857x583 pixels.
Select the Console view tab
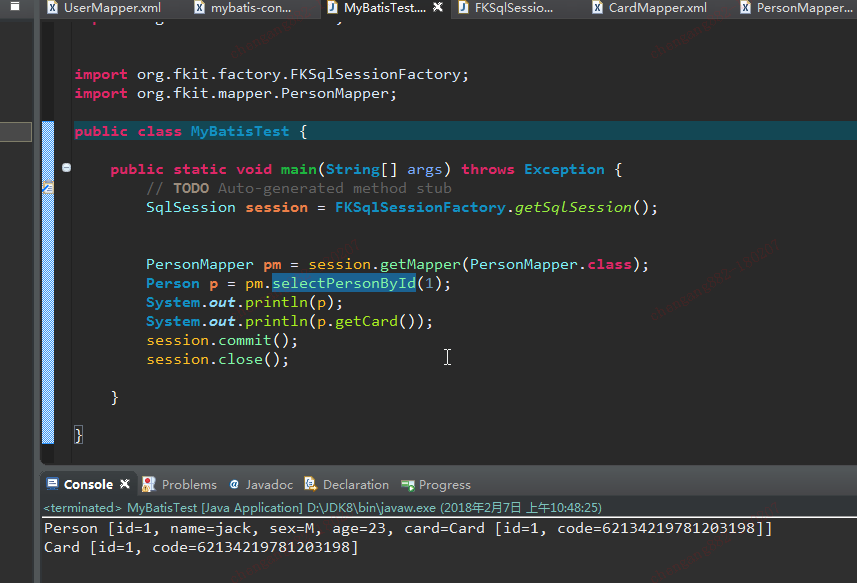pos(88,485)
